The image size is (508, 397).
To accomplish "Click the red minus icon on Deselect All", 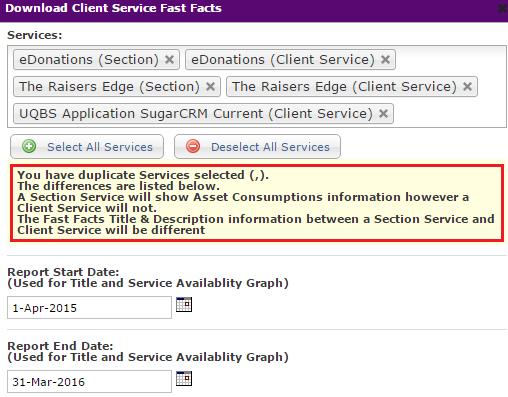I will [x=193, y=146].
